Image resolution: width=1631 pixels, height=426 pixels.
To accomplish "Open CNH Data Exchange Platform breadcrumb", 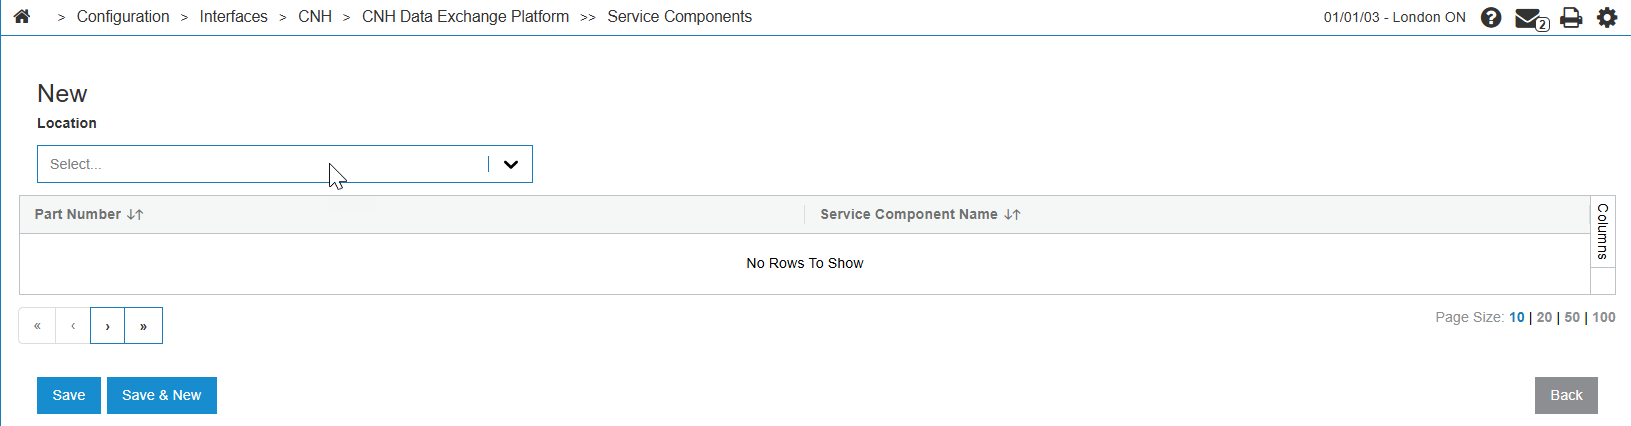I will tap(465, 16).
